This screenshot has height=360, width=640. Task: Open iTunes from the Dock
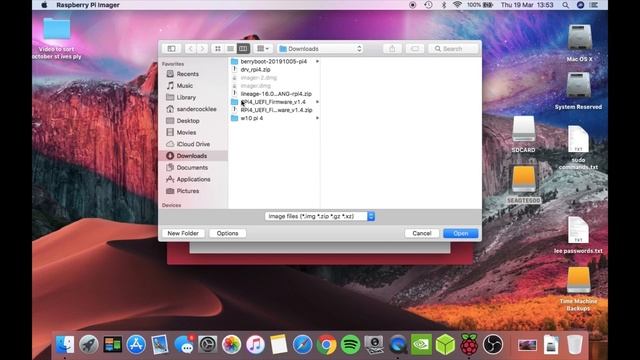pyautogui.click(x=255, y=344)
